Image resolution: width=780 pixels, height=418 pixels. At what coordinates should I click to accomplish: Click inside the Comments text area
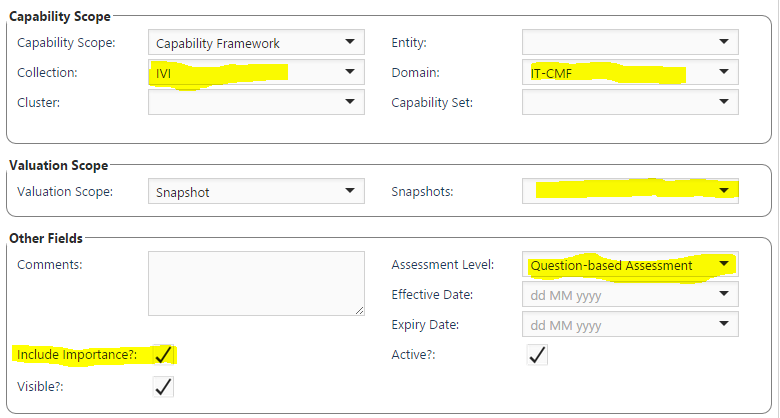[x=256, y=283]
